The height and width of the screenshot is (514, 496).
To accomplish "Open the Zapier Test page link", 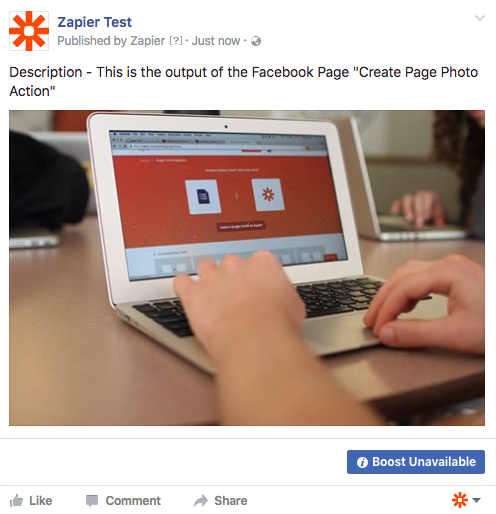I will pyautogui.click(x=94, y=22).
